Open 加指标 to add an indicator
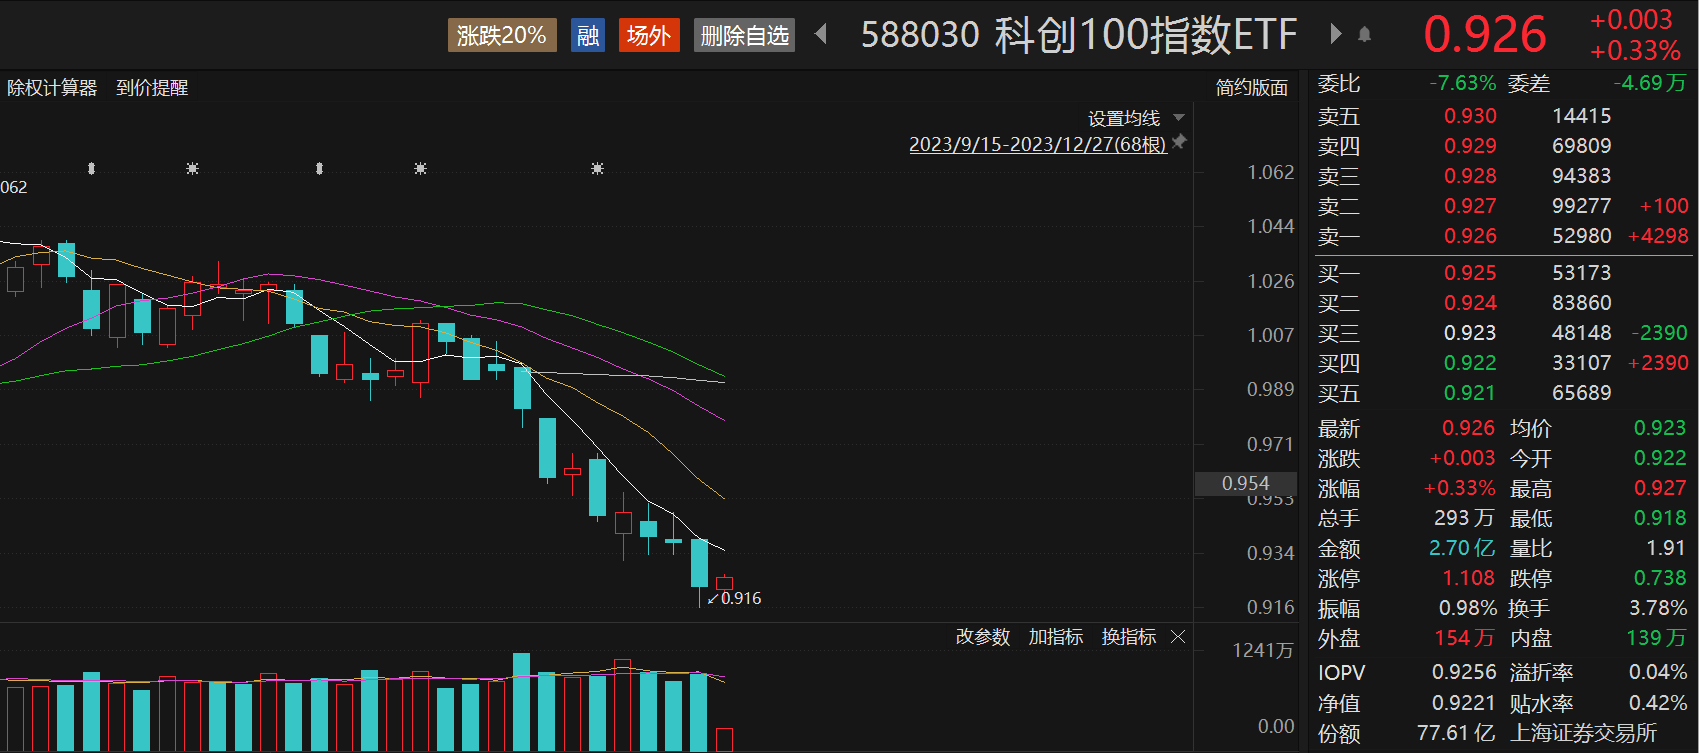This screenshot has height=753, width=1699. click(x=1055, y=637)
